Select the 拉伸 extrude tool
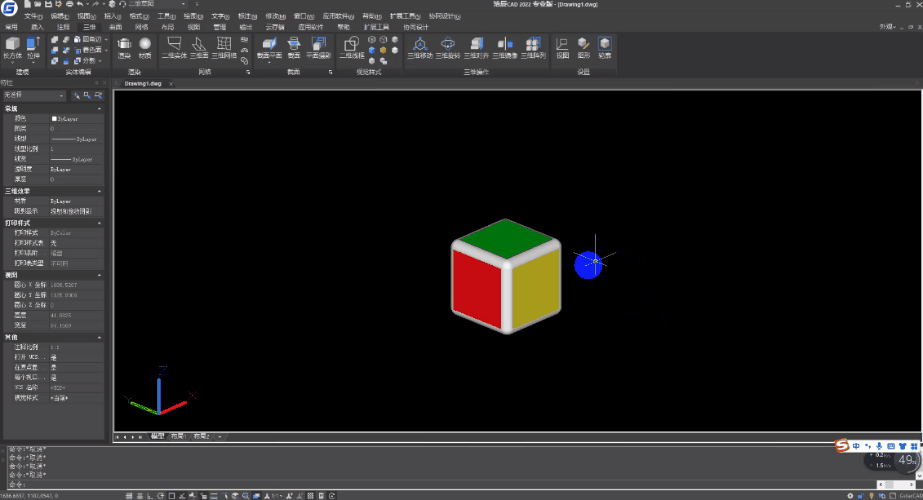 pyautogui.click(x=33, y=48)
